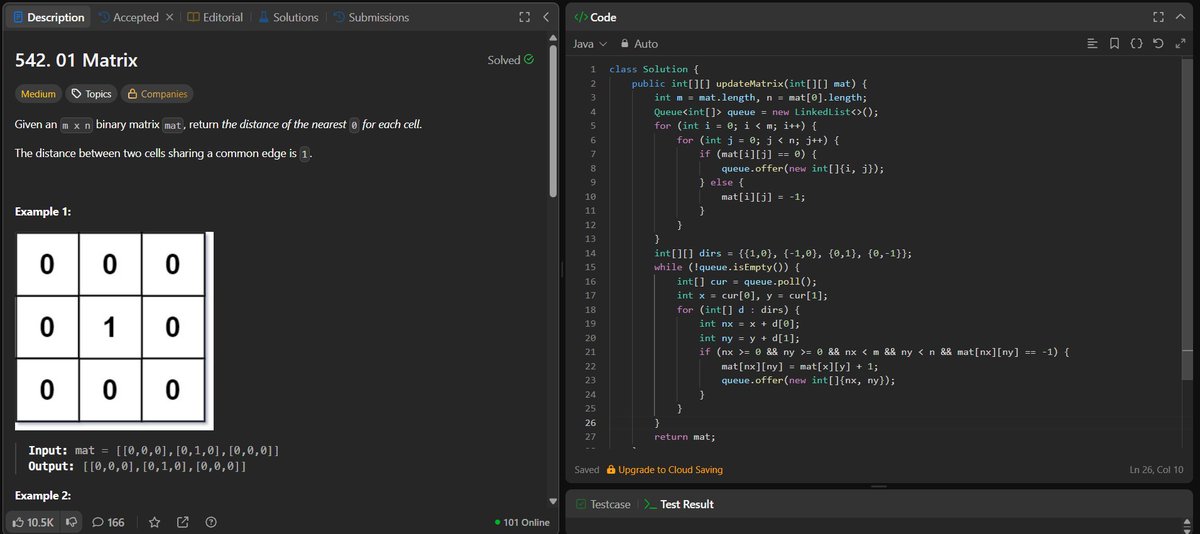Viewport: 1200px width, 534px height.
Task: Click the Saved status text
Action: point(587,469)
